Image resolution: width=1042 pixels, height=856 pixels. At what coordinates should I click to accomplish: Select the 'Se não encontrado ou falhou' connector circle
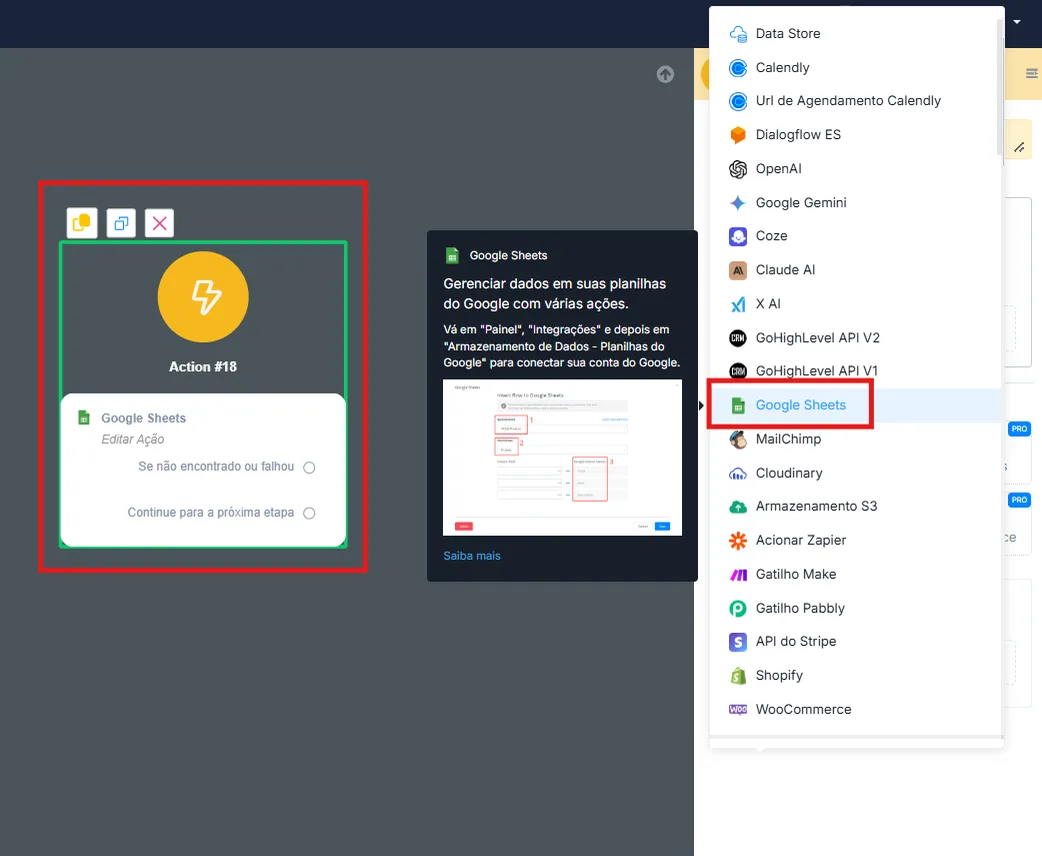tap(309, 467)
